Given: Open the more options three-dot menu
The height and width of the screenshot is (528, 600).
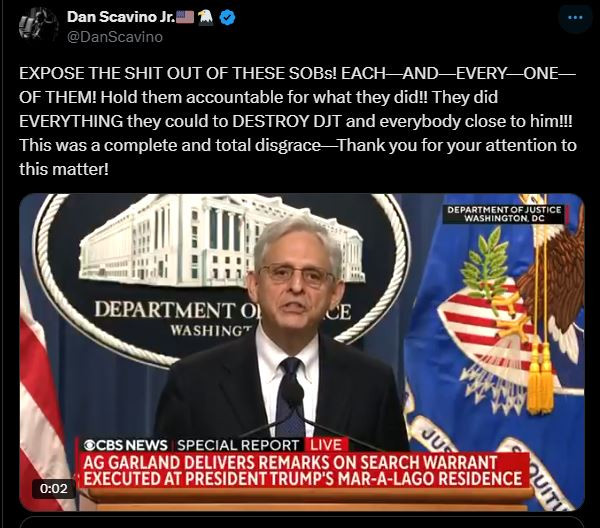Looking at the screenshot, I should pyautogui.click(x=575, y=17).
